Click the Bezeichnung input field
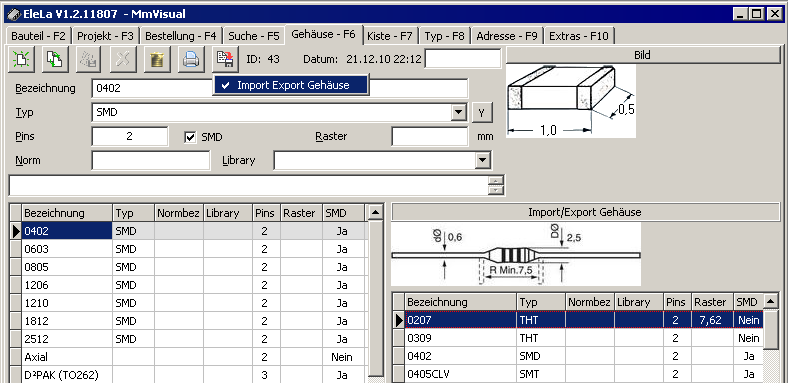 coord(280,88)
